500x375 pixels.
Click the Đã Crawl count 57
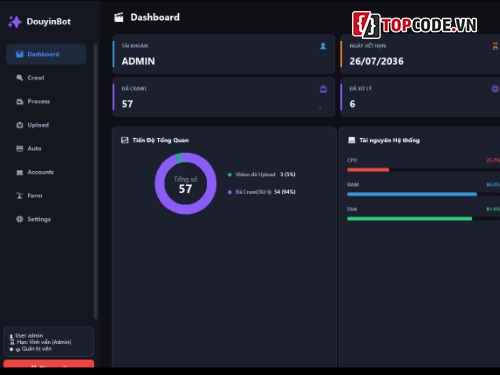pyautogui.click(x=127, y=104)
